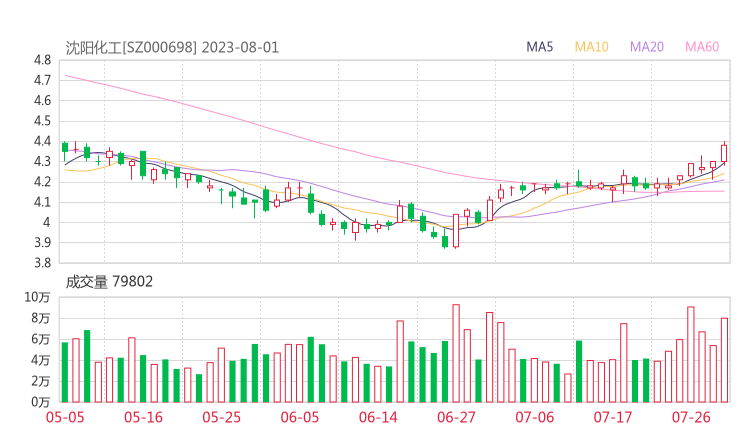Select the last volume bar on the right
740x440 pixels.
coord(724,360)
